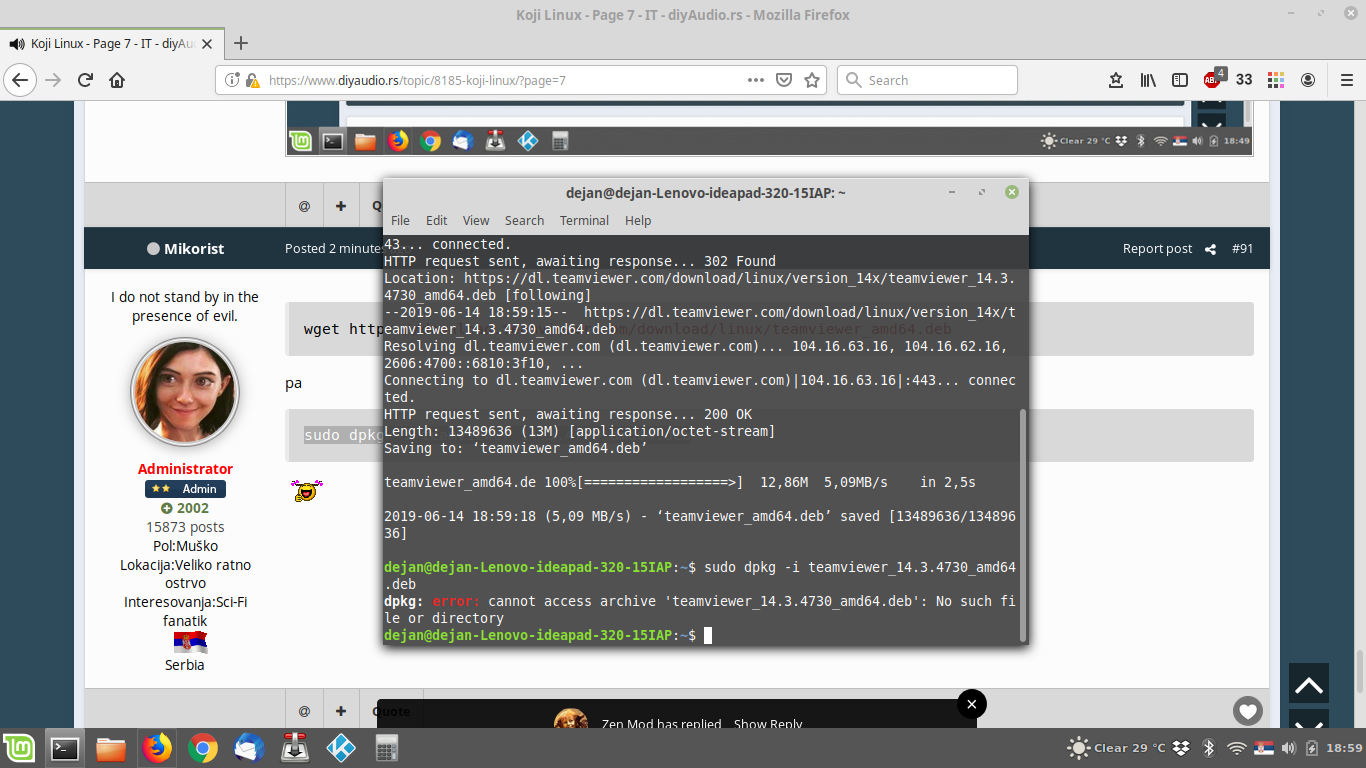Image resolution: width=1366 pixels, height=768 pixels.
Task: Bookmark this page with the star icon
Action: point(812,80)
